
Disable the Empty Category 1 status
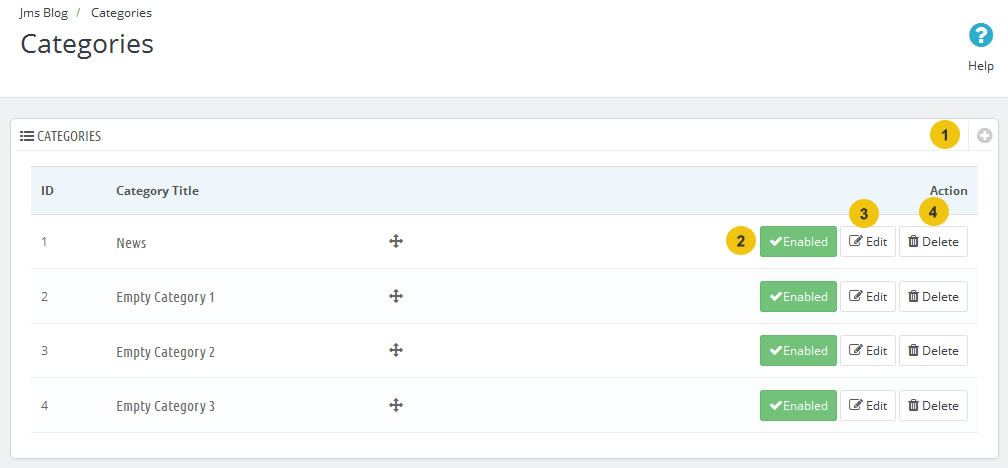tap(798, 296)
